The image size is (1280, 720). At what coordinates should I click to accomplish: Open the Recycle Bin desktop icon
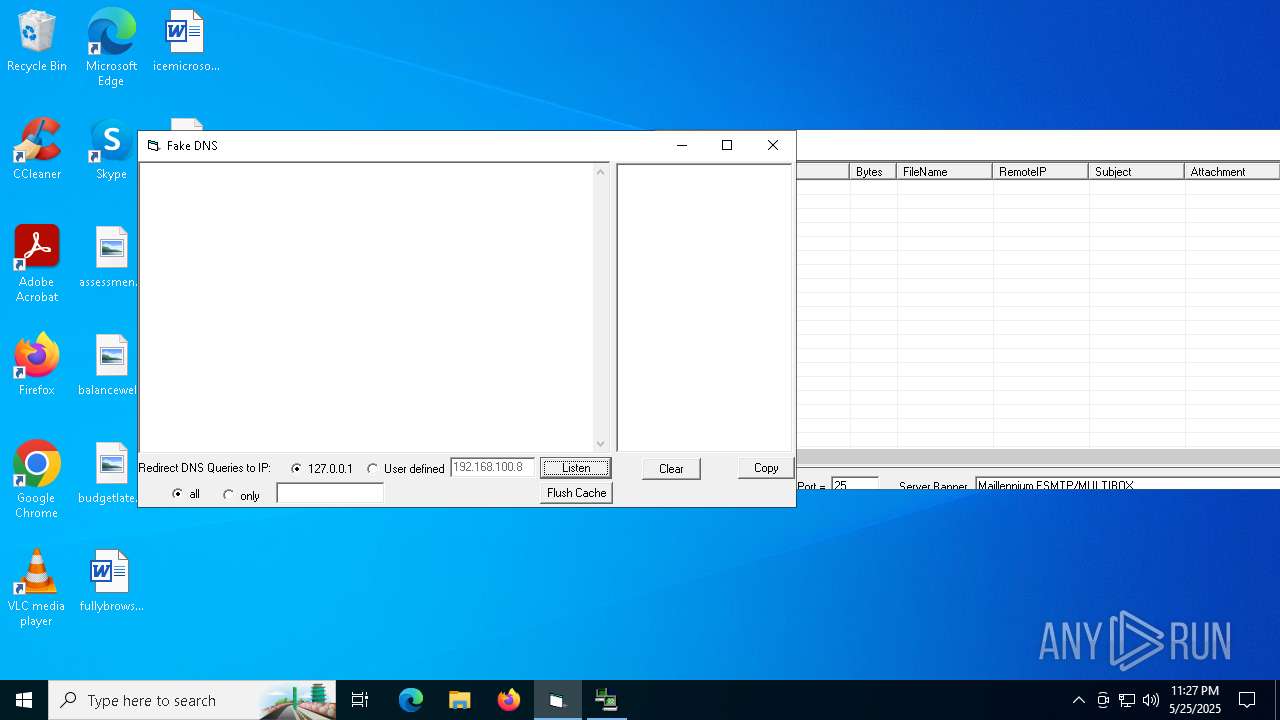(x=37, y=41)
